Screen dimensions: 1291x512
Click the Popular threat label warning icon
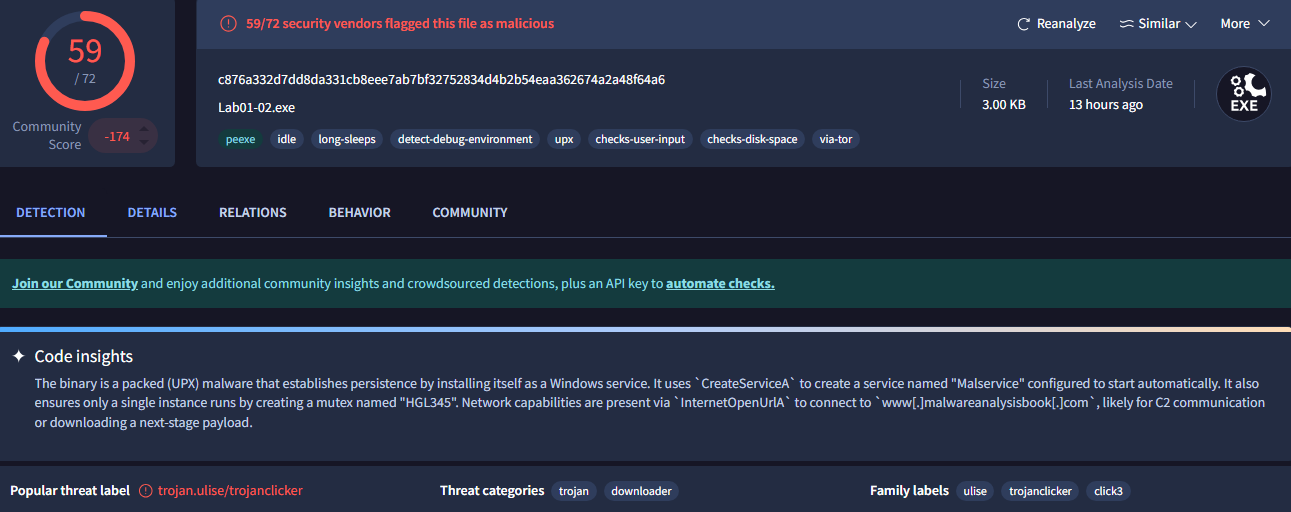(146, 491)
